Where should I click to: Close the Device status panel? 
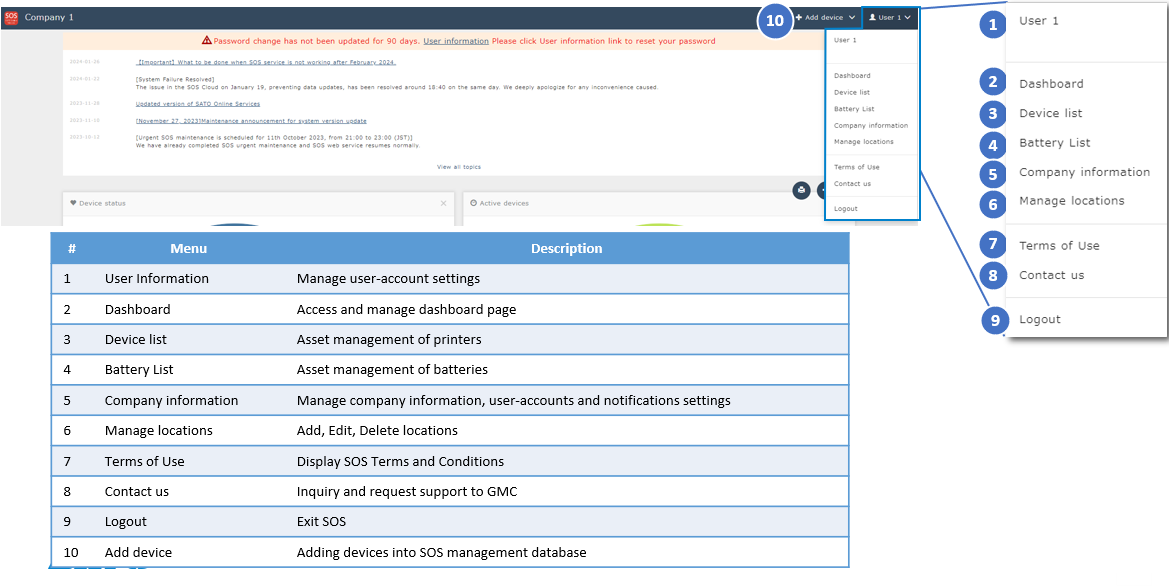click(445, 203)
